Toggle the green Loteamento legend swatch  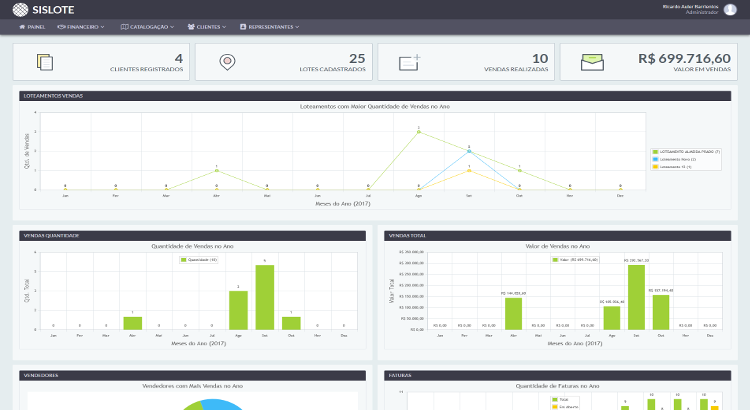point(655,152)
